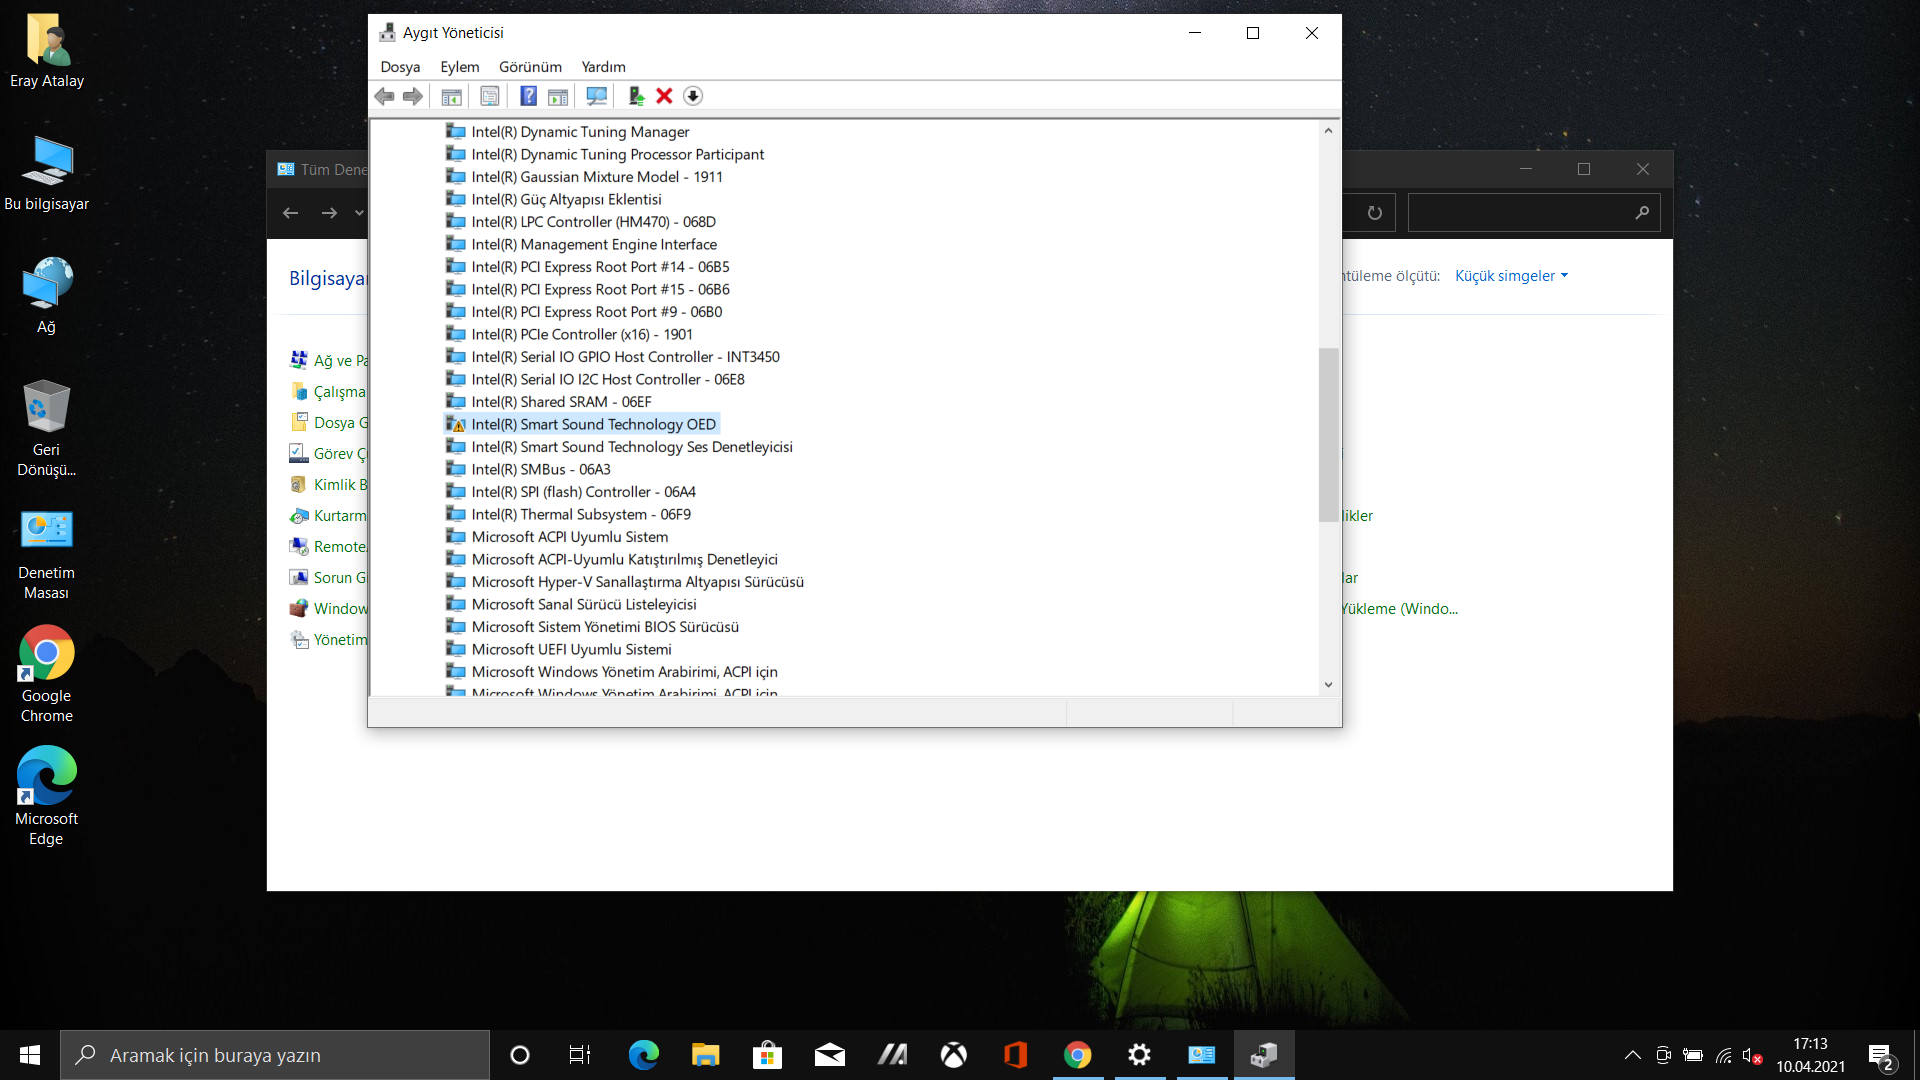Select Intel(R) Smart Sound Technology OED device
The image size is (1920, 1080).
click(593, 424)
